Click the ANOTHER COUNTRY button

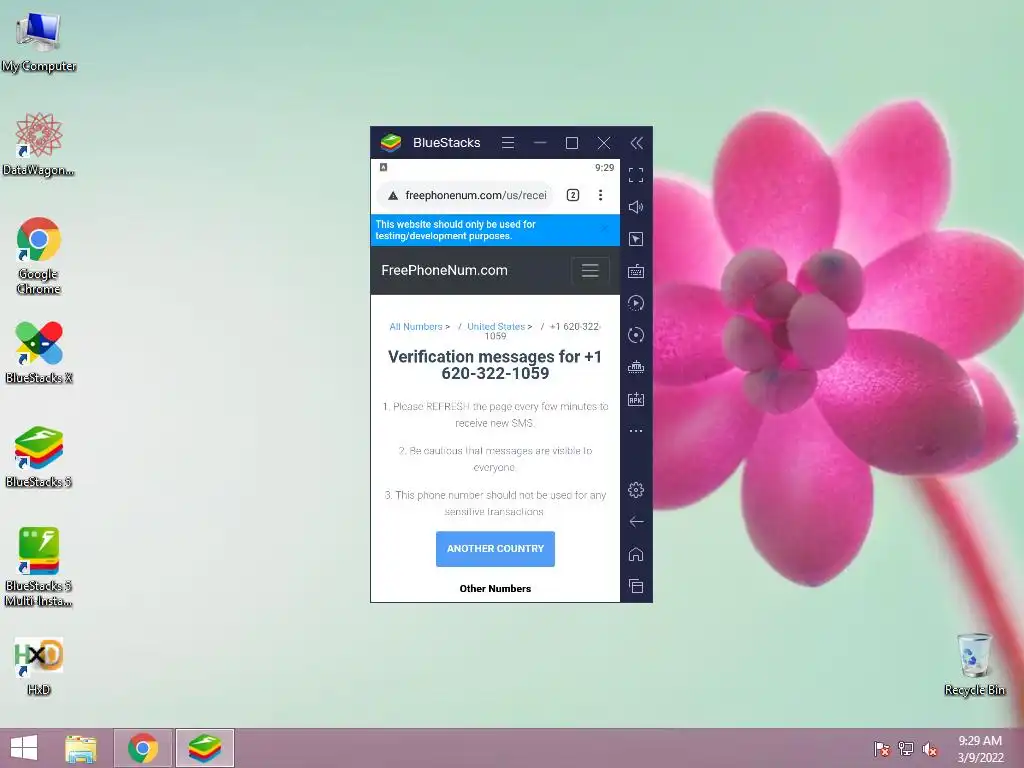tap(495, 549)
